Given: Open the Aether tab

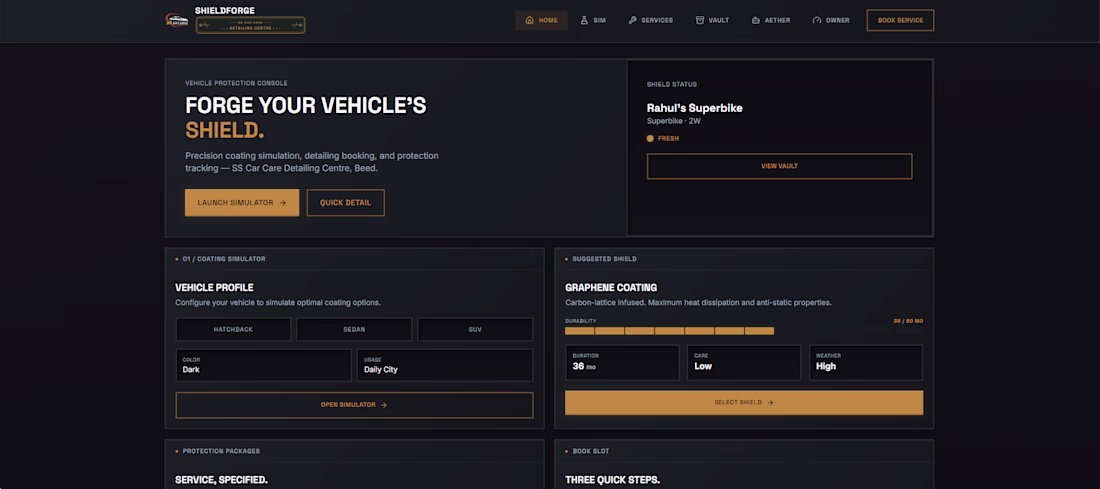Looking at the screenshot, I should (770, 20).
